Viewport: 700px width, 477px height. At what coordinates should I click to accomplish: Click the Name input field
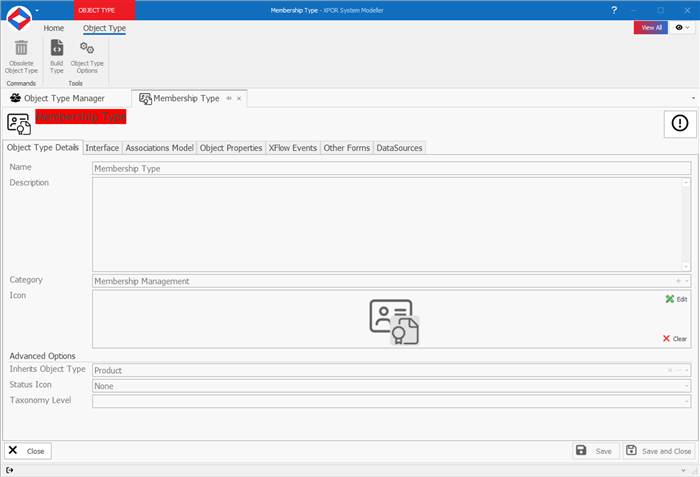pos(392,168)
